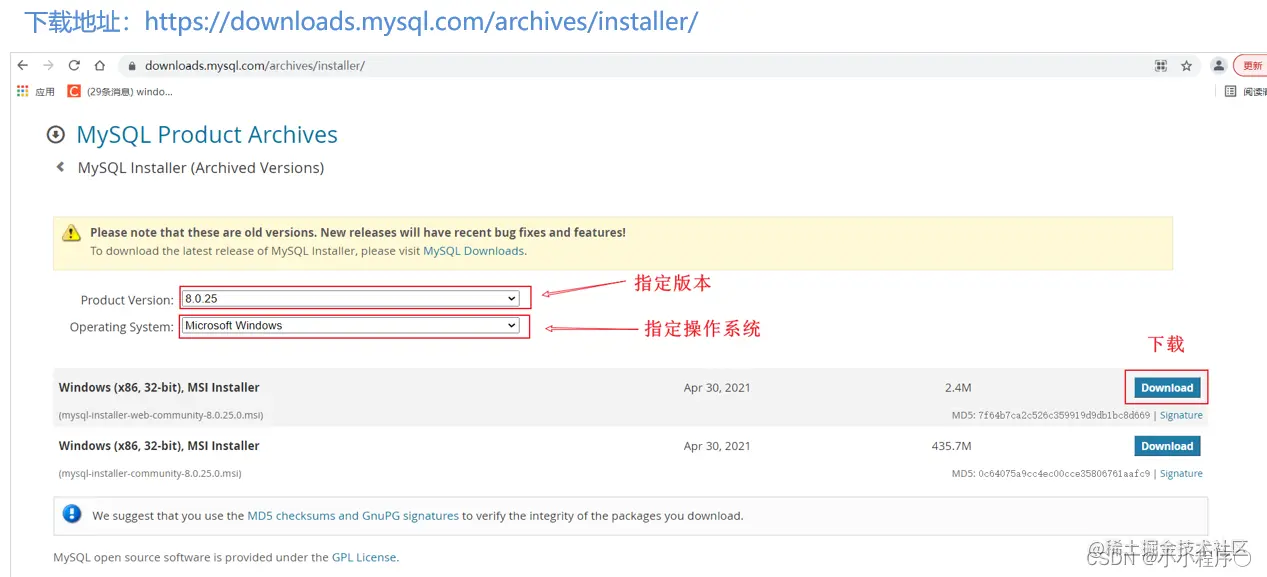Click the 2.4M file size text
Screen dimensions: 1267x577
point(958,388)
